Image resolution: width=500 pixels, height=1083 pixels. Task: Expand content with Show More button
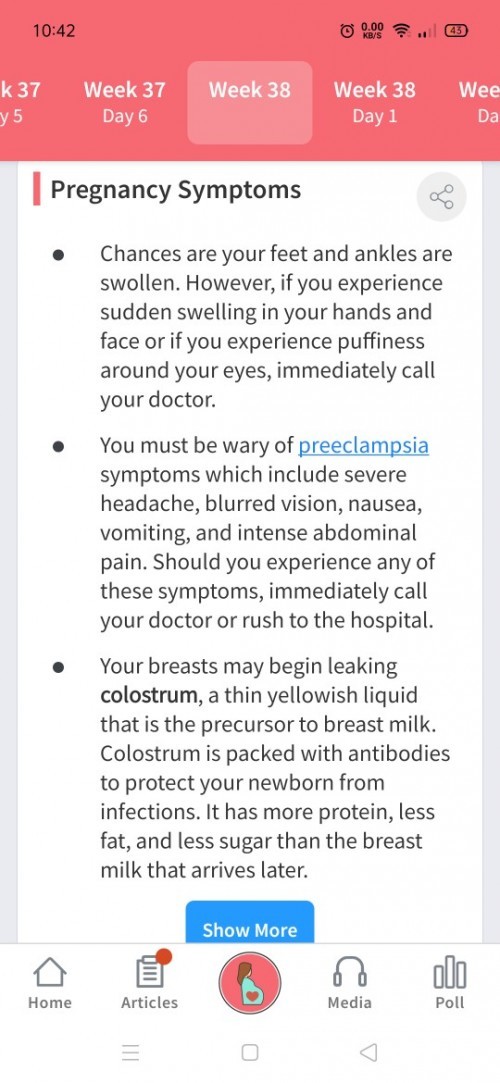point(250,923)
